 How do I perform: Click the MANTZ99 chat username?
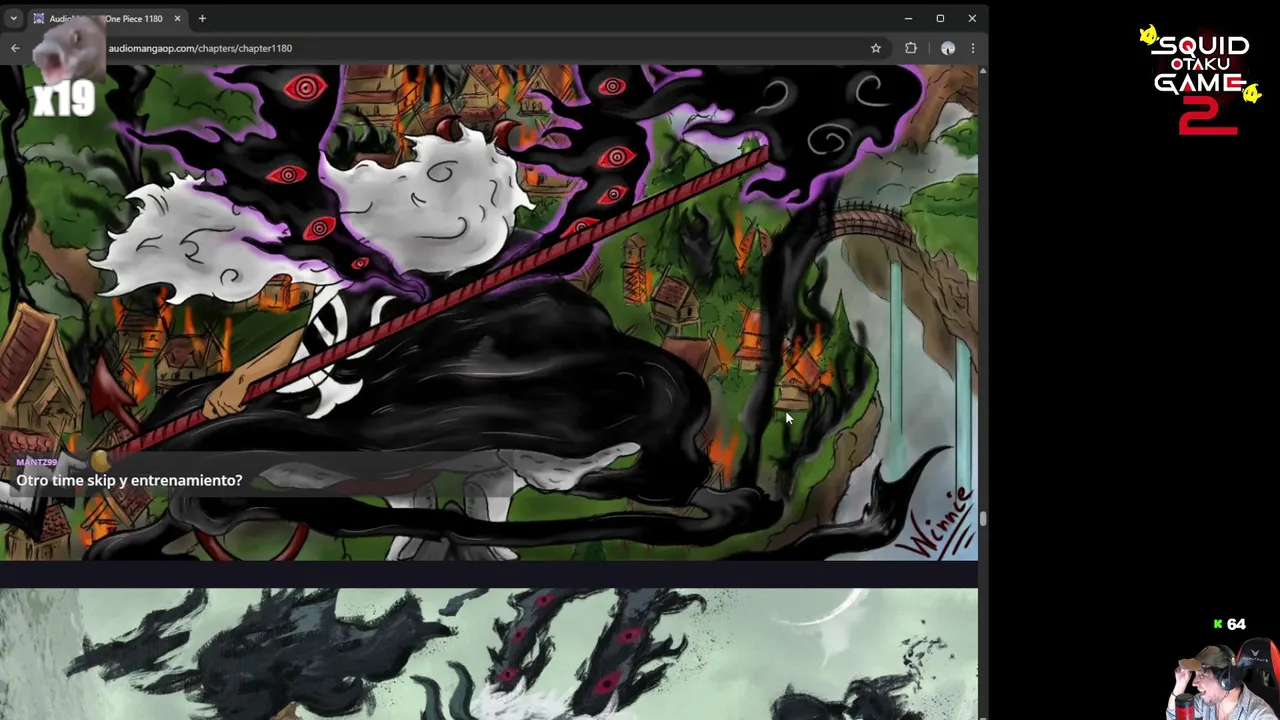click(36, 462)
